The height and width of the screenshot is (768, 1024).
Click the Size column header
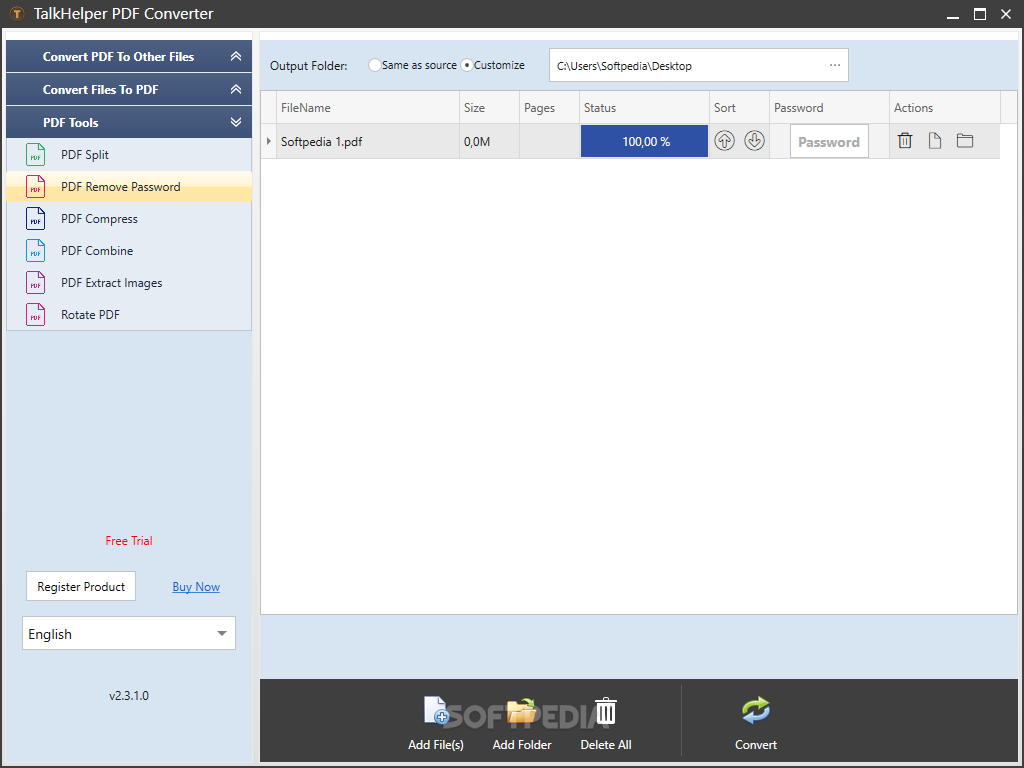point(489,108)
